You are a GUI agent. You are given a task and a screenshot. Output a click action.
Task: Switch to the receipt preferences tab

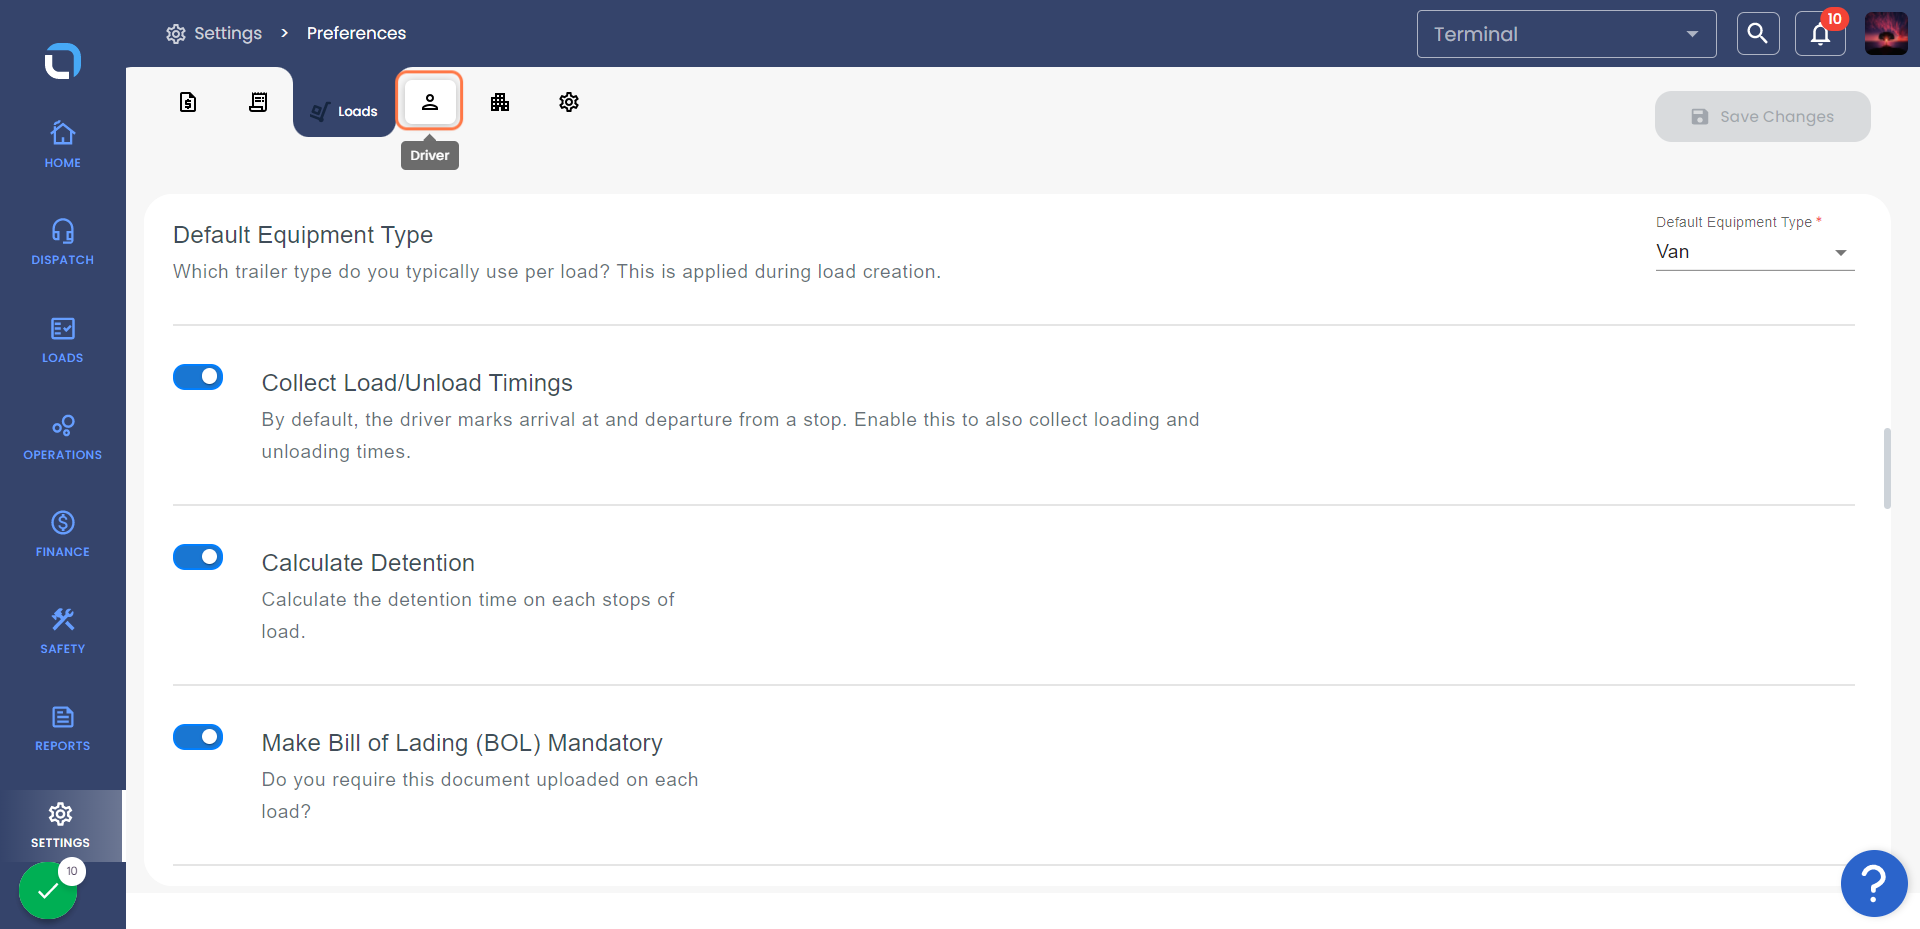[x=258, y=102]
